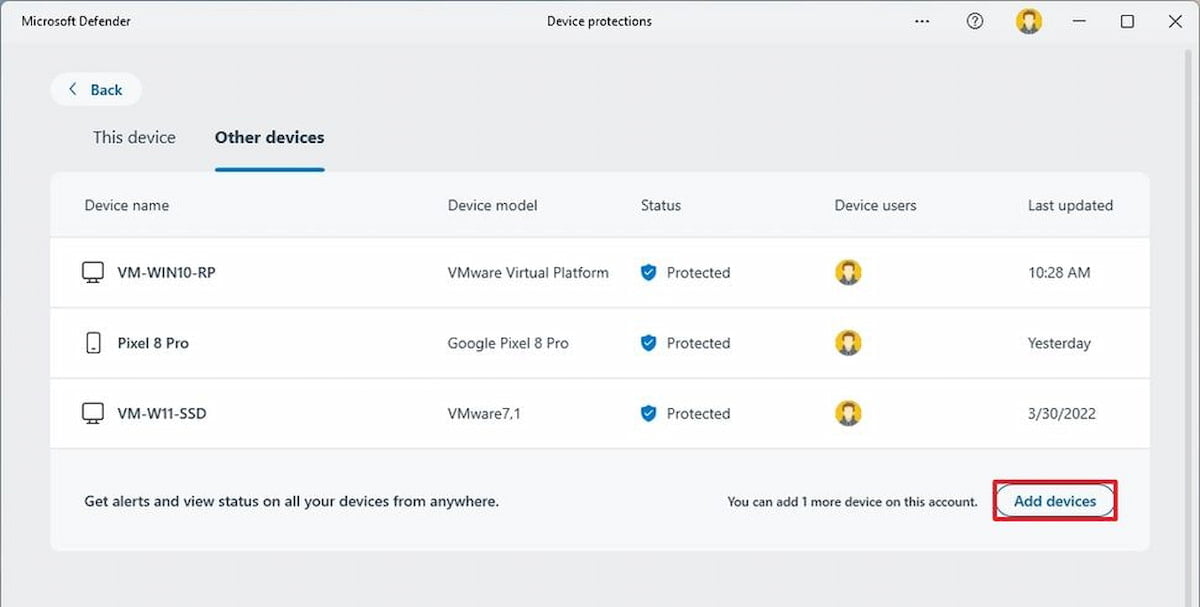Image resolution: width=1200 pixels, height=607 pixels.
Task: Click user avatar in VM-W11-SSD row
Action: click(x=848, y=412)
